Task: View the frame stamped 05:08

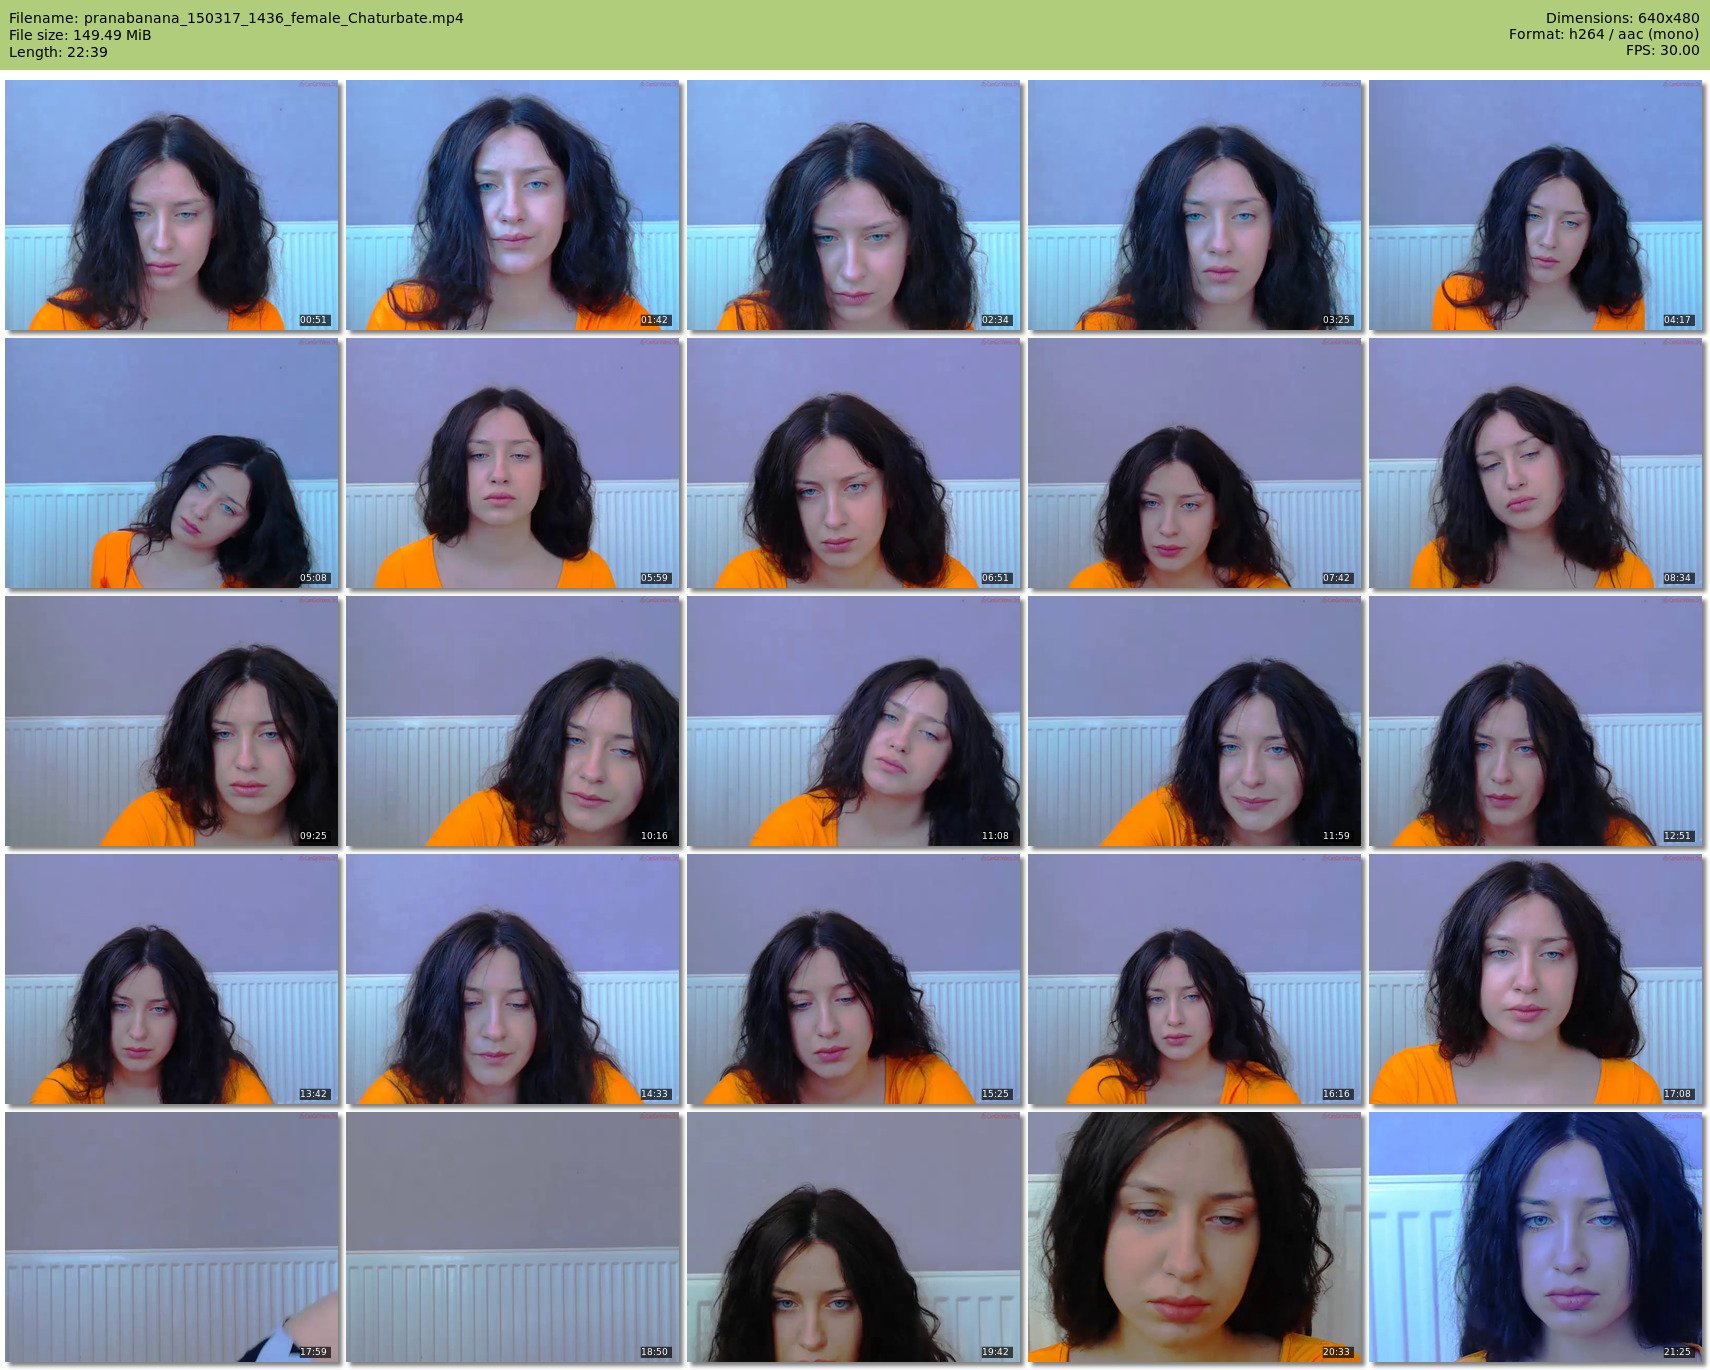Action: pos(172,463)
